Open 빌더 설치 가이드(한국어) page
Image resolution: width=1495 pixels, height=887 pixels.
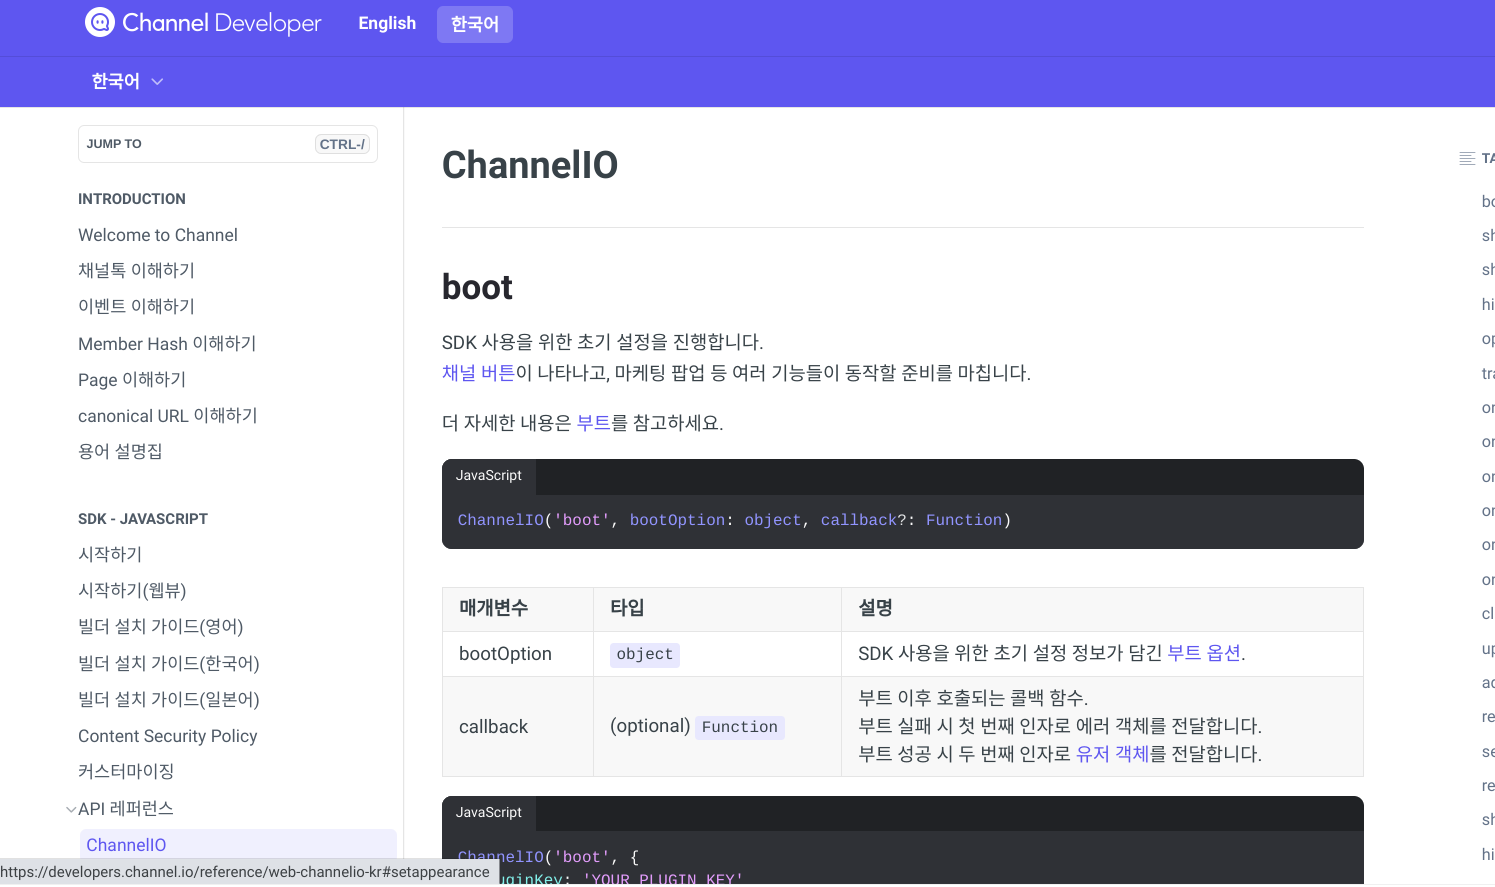169,664
